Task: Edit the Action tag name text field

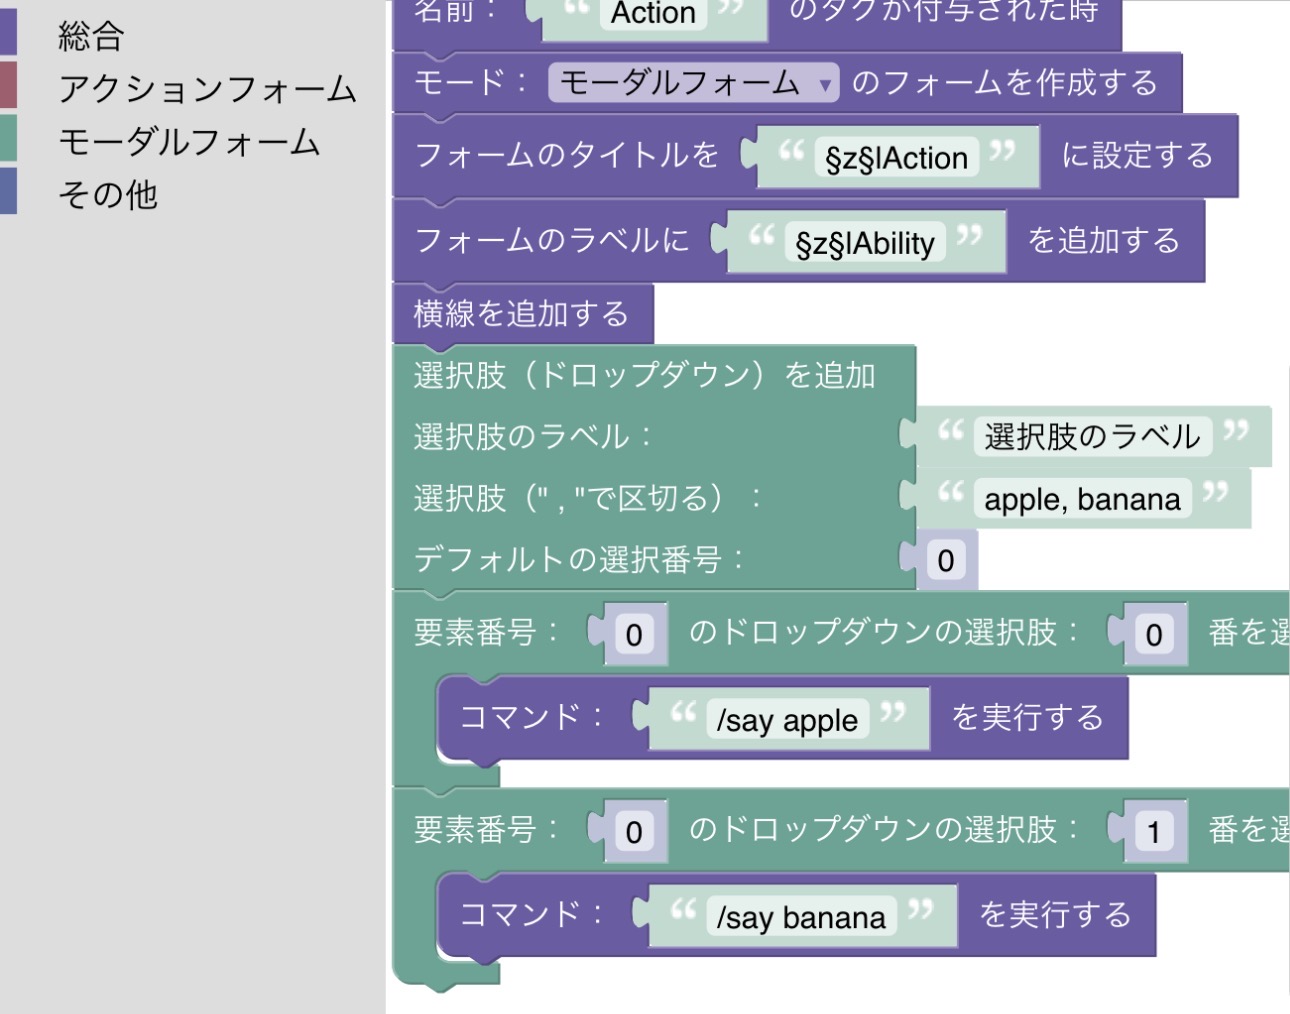Action: point(653,14)
